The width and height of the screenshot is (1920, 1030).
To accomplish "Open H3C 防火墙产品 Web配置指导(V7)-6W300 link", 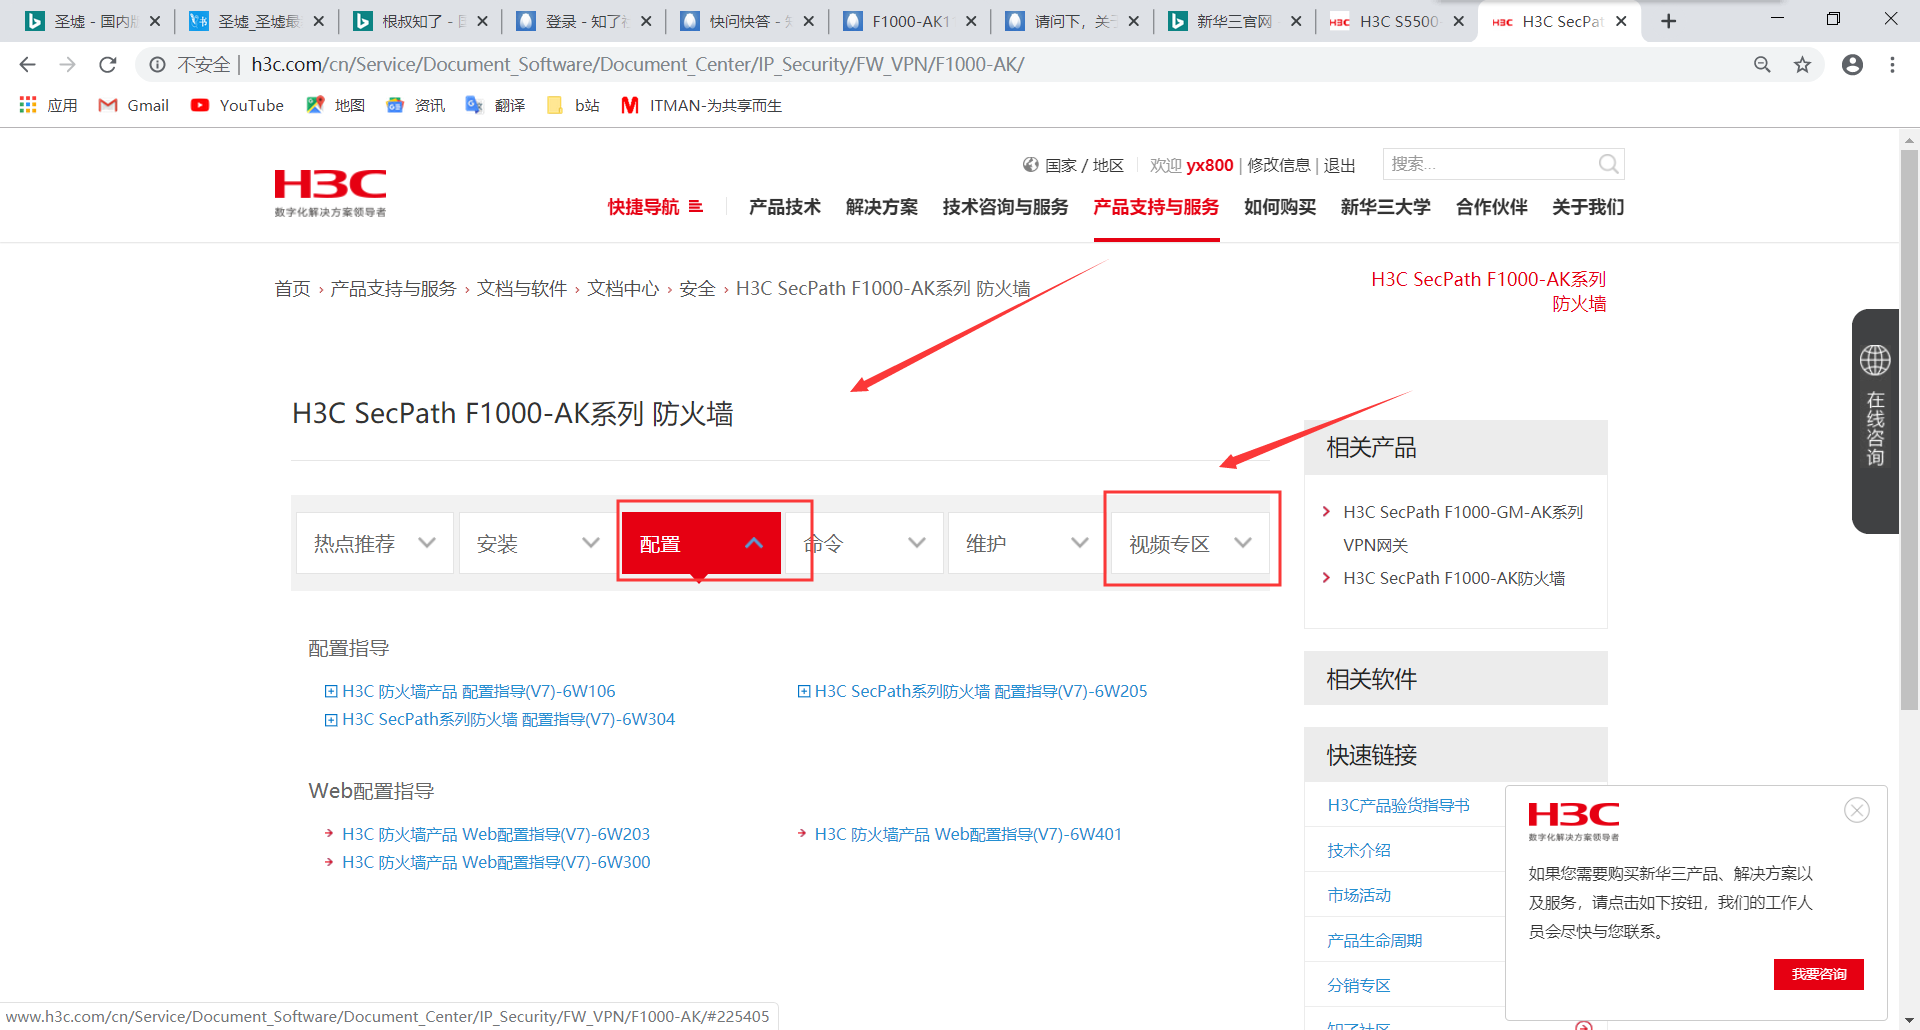I will coord(496,862).
